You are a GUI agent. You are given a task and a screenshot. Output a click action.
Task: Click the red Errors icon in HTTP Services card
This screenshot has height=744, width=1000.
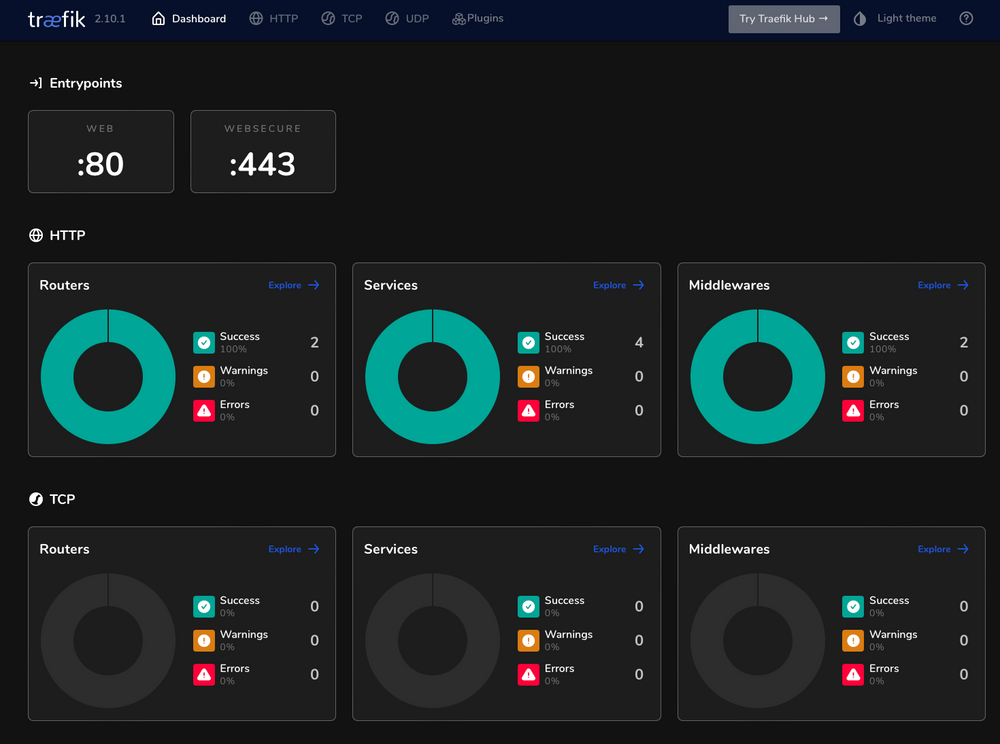coord(528,410)
